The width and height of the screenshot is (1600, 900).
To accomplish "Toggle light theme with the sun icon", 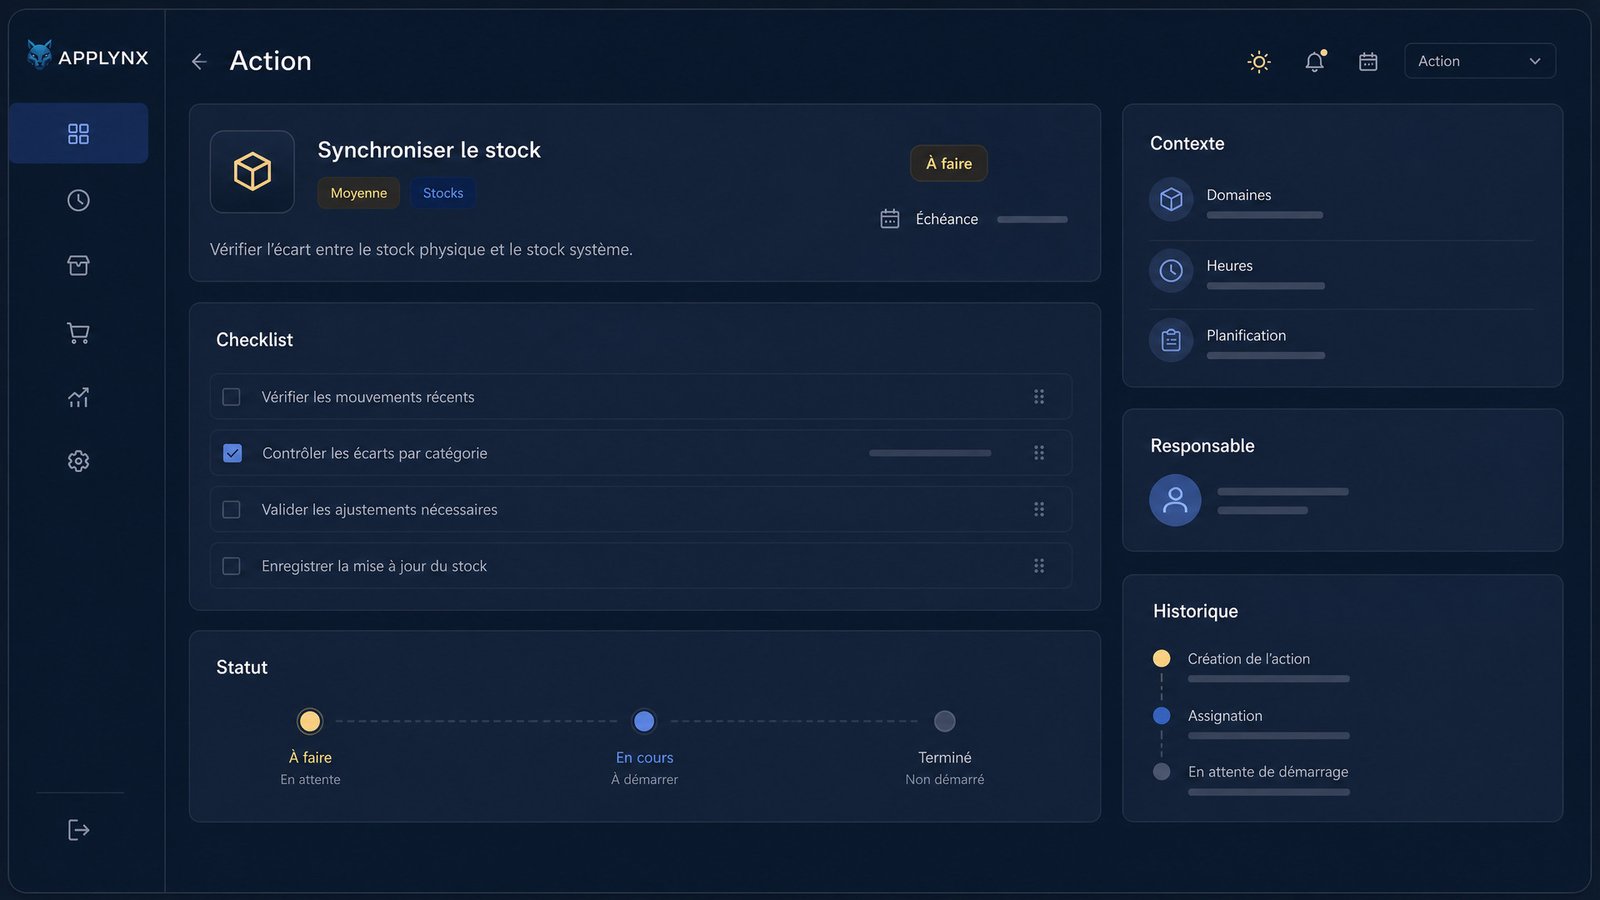I will tap(1259, 61).
